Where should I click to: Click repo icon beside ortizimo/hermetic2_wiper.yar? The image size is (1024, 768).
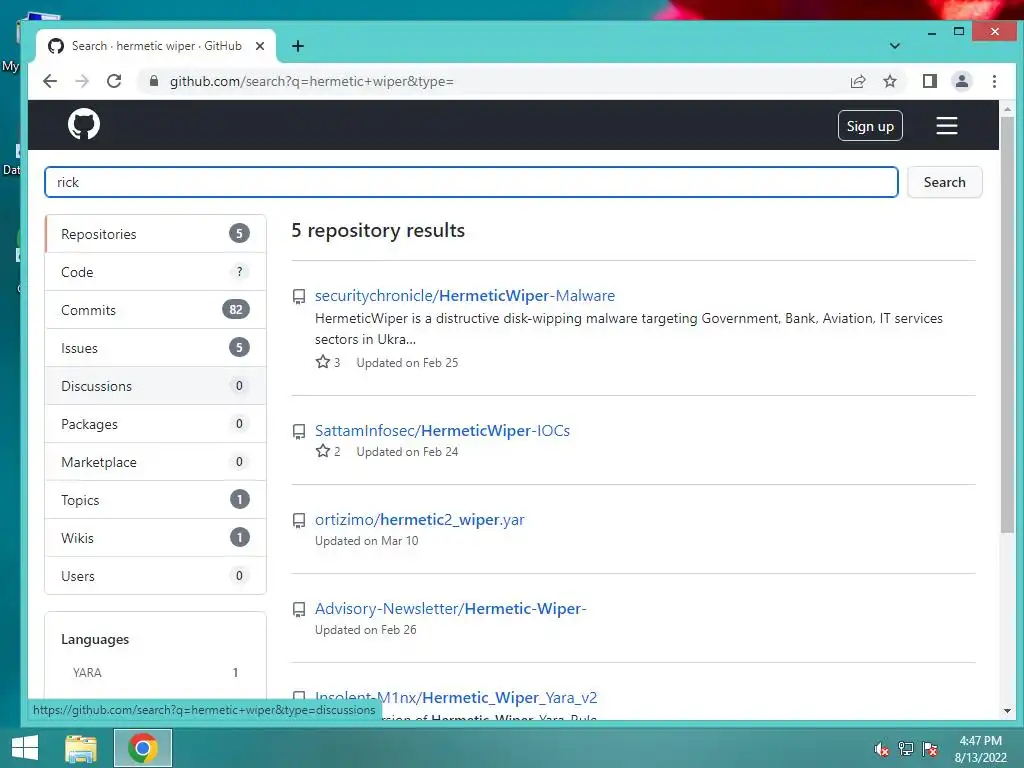coord(298,520)
